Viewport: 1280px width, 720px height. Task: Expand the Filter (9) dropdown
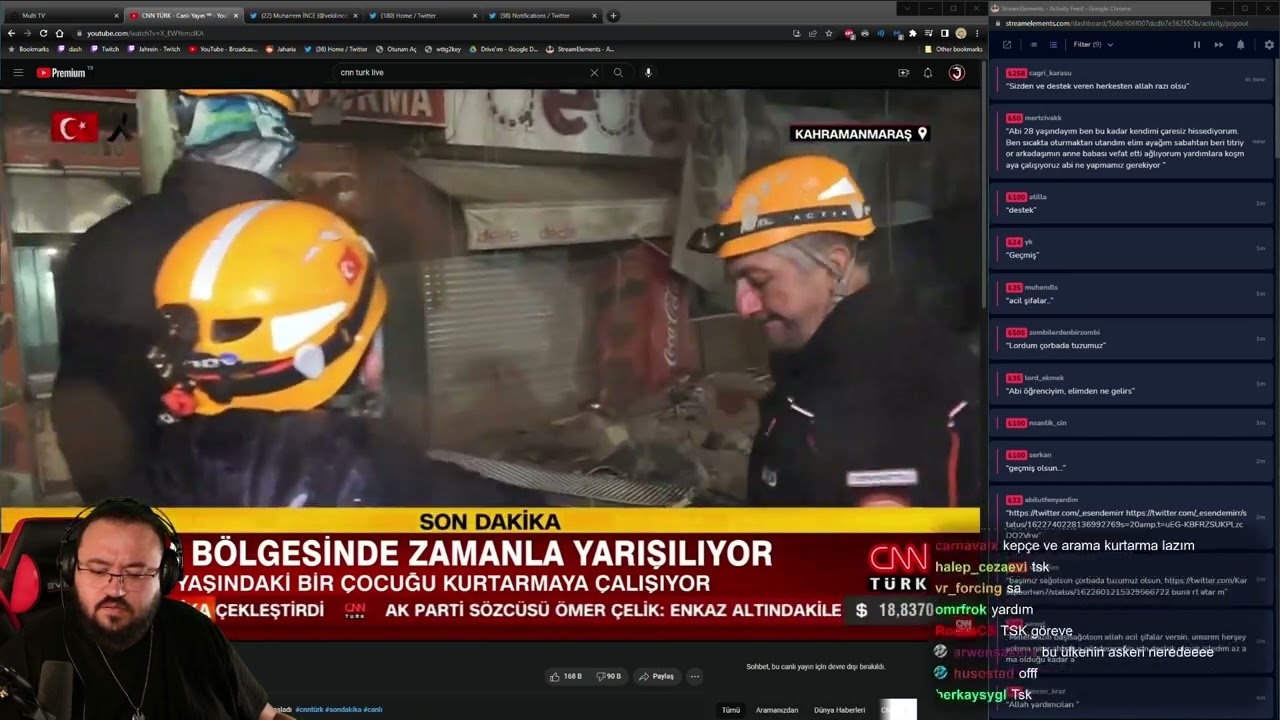click(1093, 45)
